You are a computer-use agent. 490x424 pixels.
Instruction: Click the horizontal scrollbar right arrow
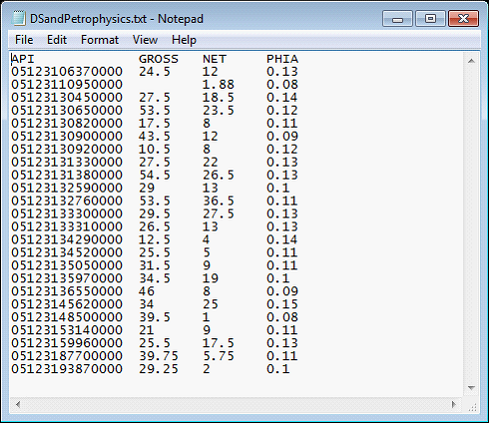click(x=453, y=404)
